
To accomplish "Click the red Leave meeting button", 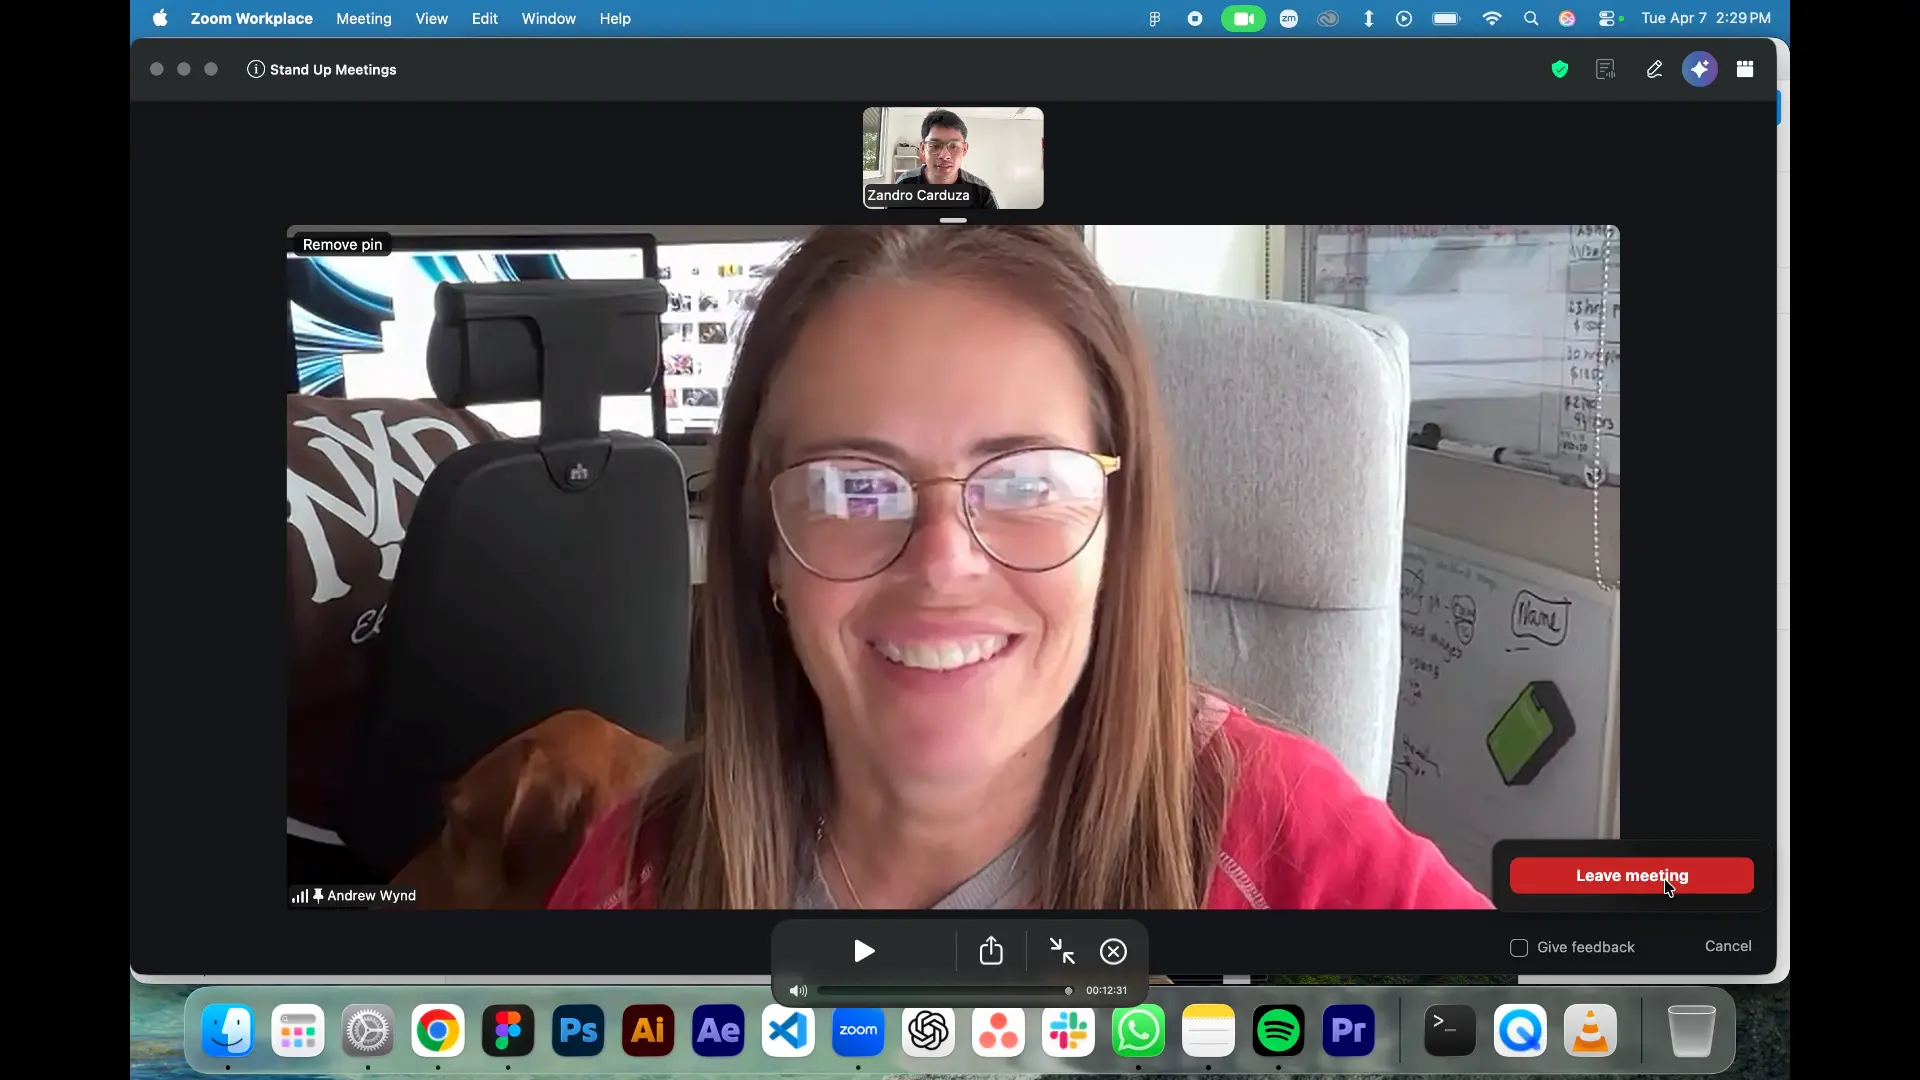I will tap(1632, 876).
